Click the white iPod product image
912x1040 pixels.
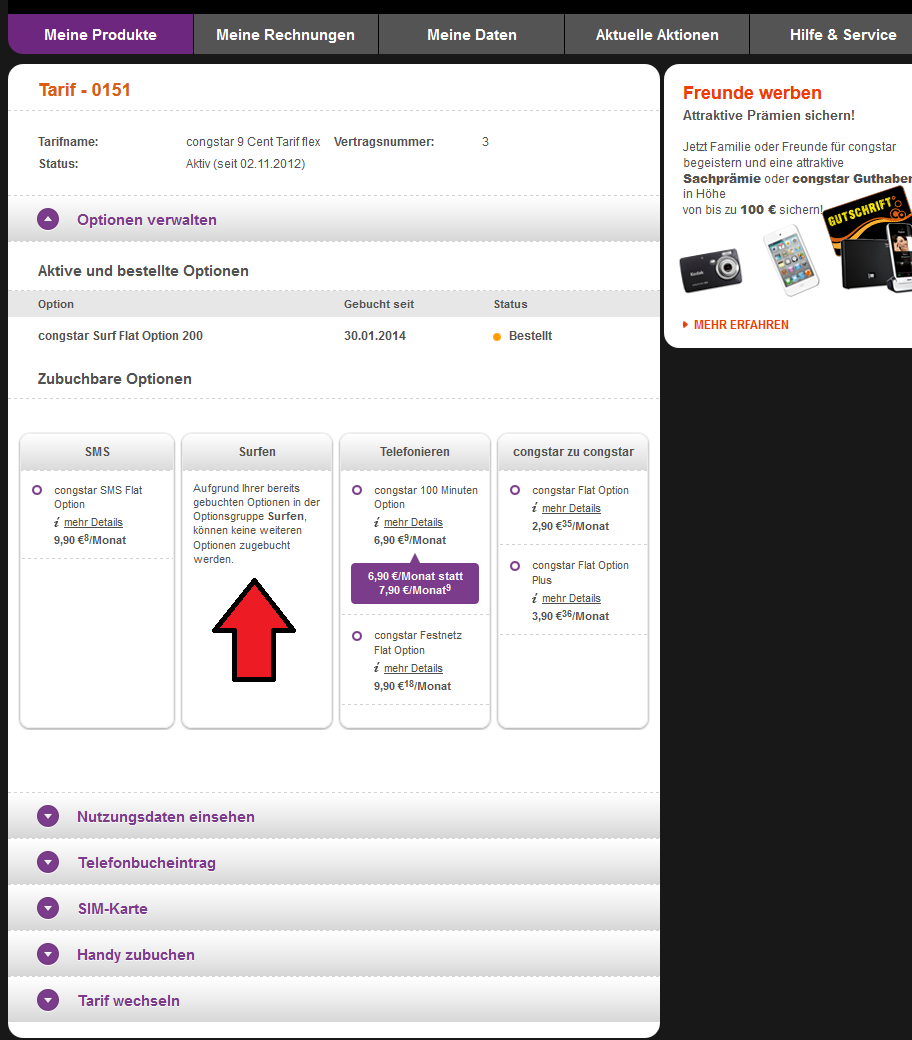click(790, 260)
